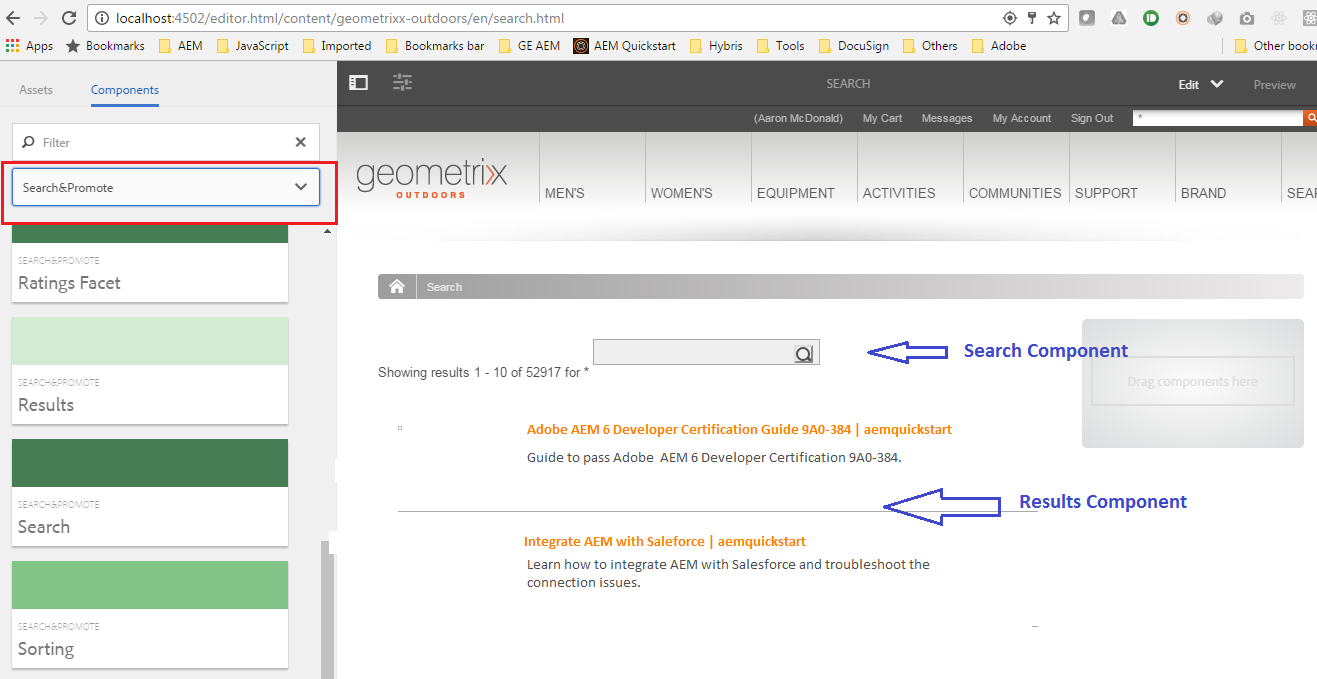Open the green LastPass-style extension icon
1317x679 pixels.
(1150, 17)
